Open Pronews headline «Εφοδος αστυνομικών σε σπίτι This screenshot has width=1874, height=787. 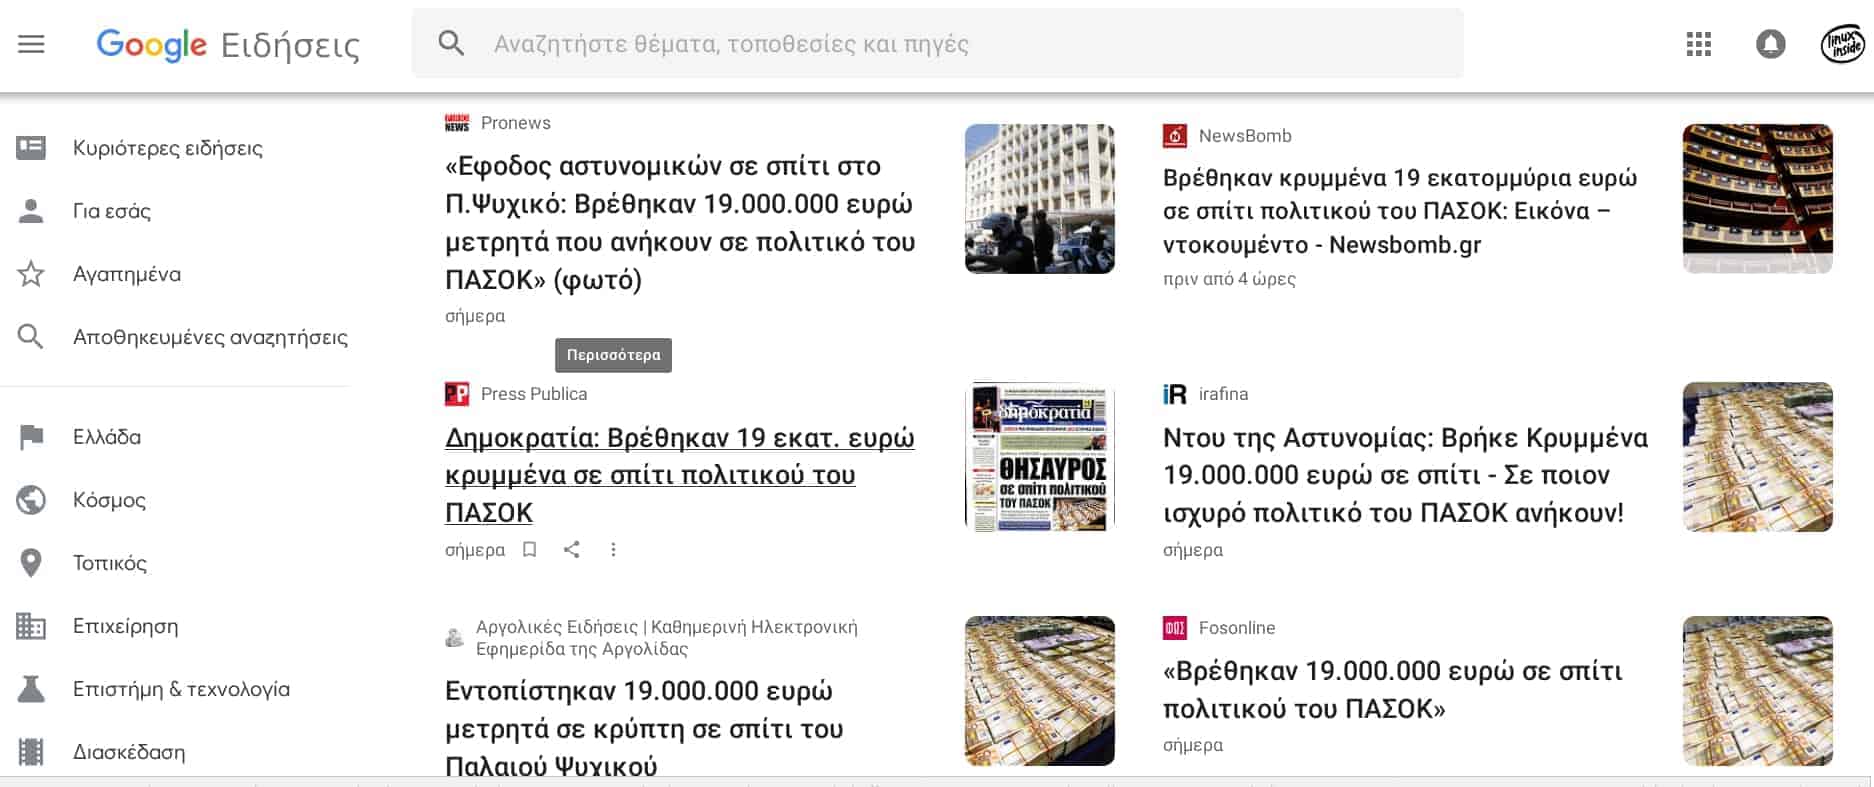(x=680, y=222)
